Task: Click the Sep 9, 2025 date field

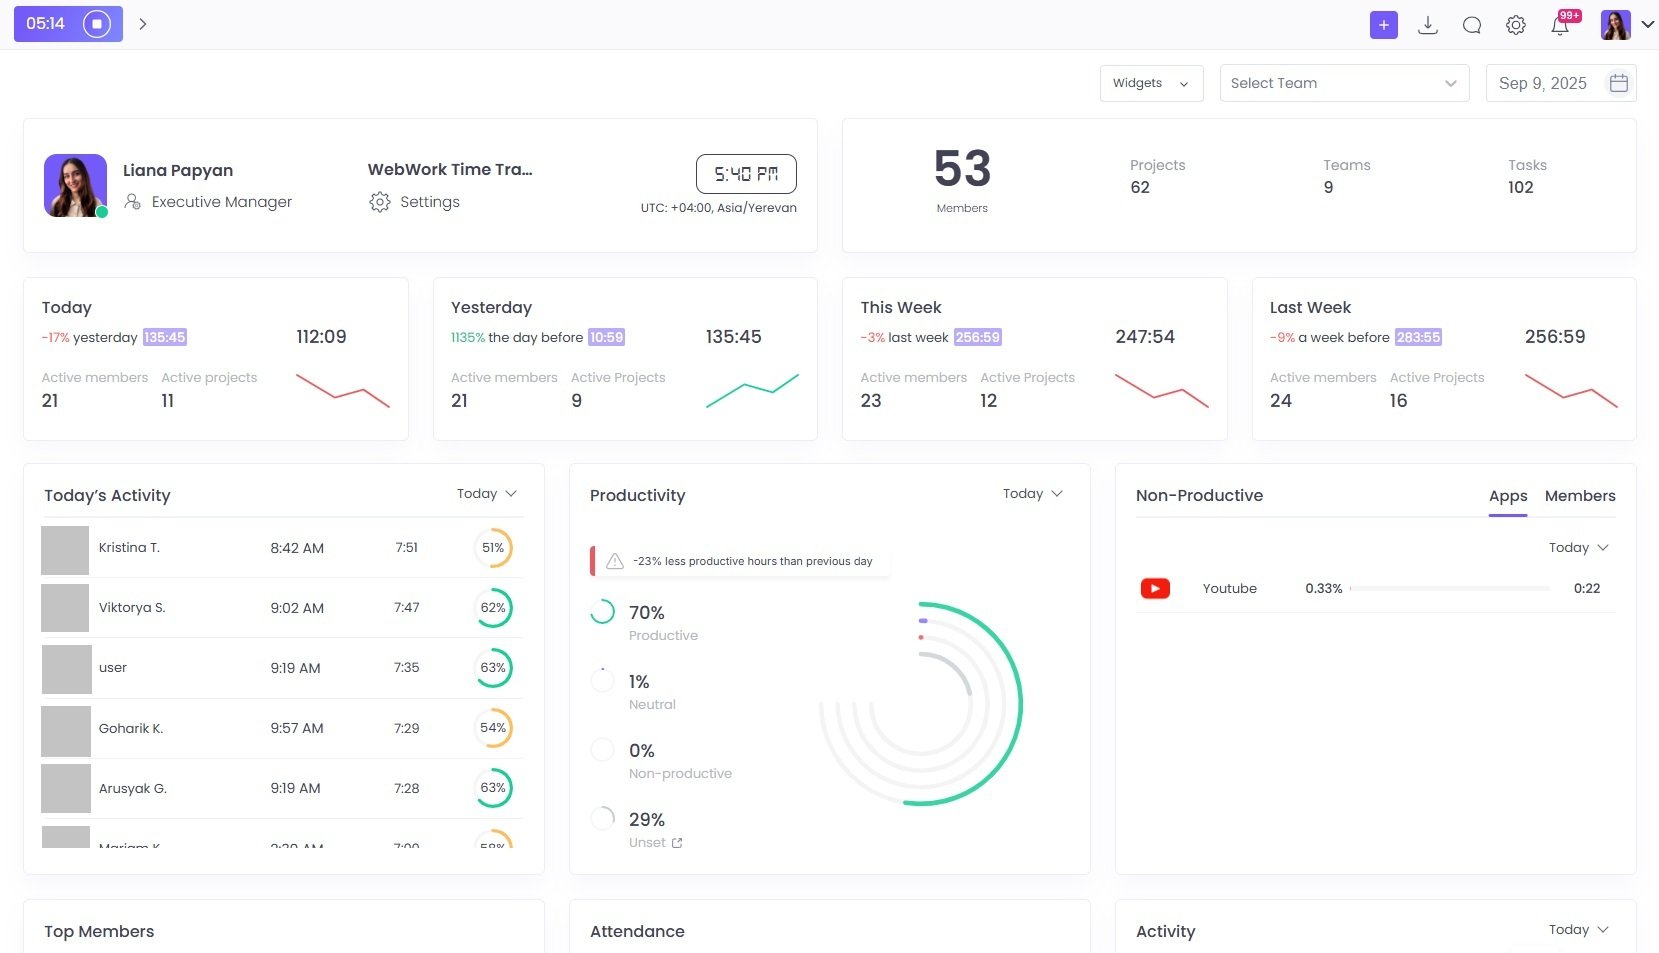Action: point(1543,83)
